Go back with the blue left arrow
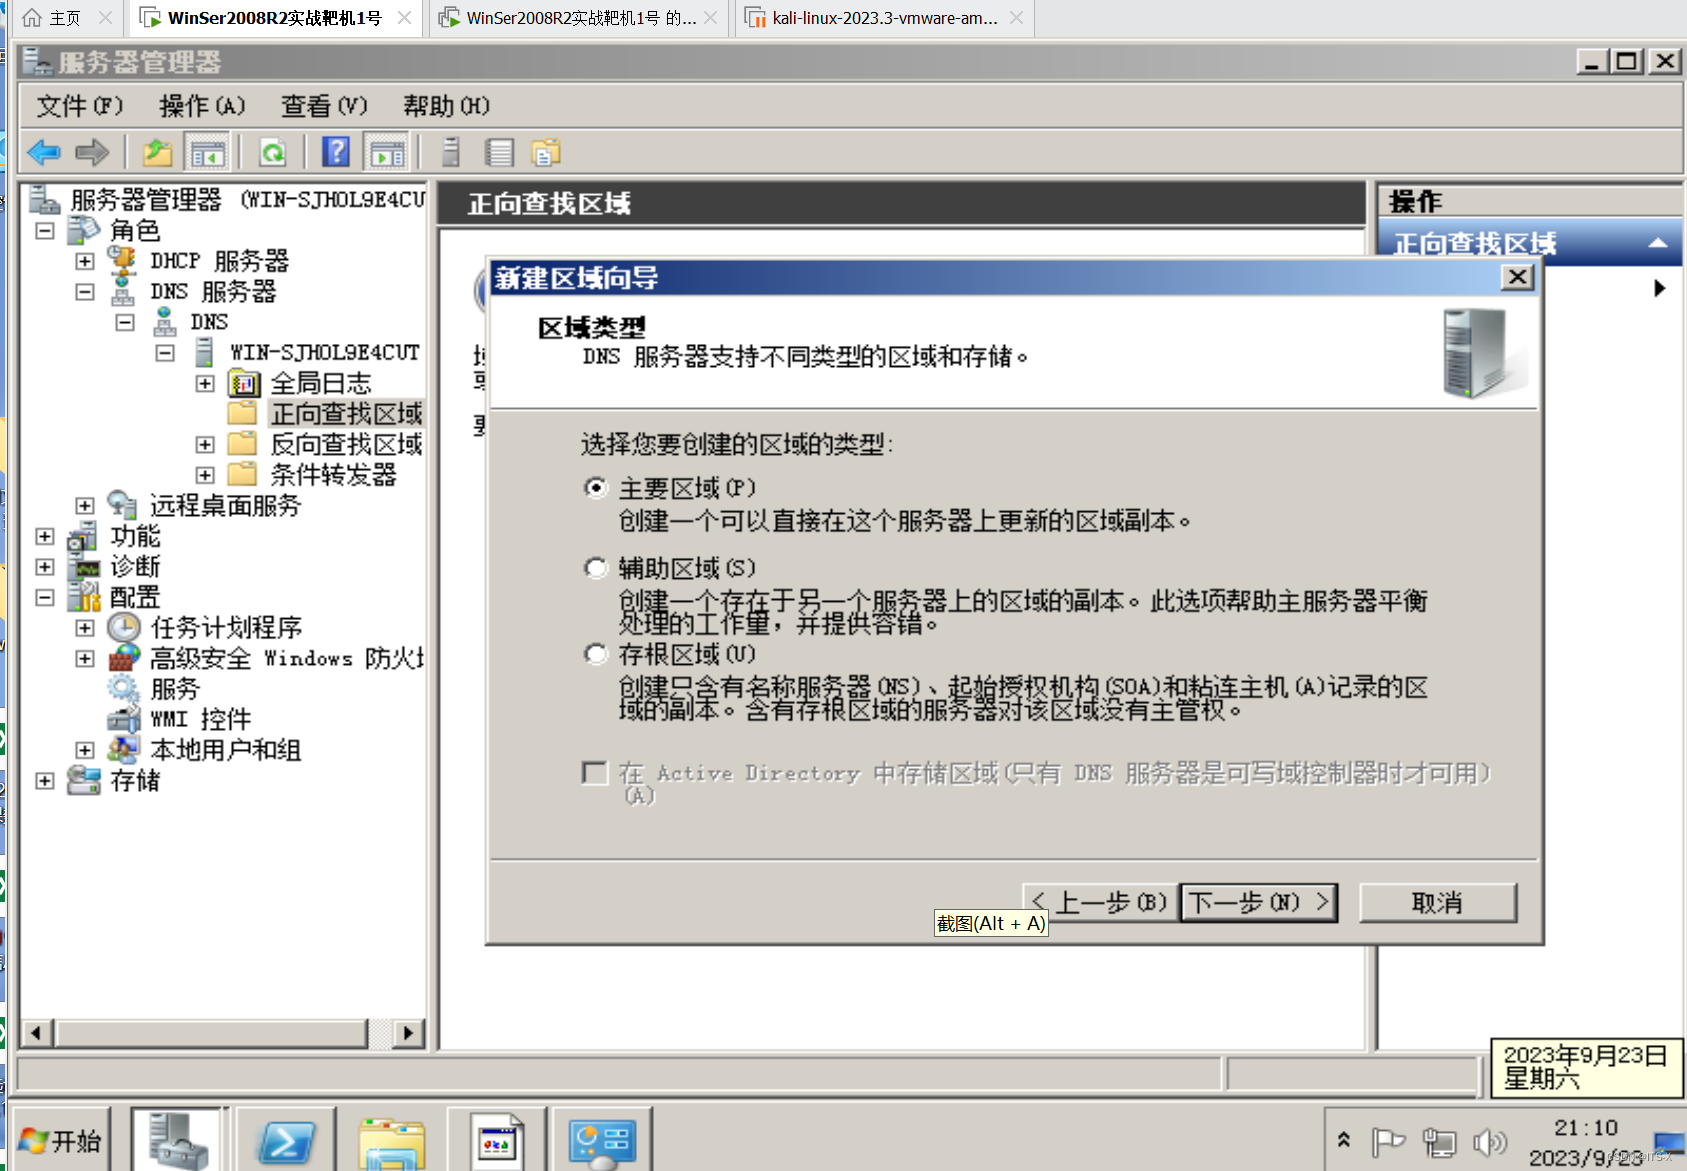 pos(44,153)
